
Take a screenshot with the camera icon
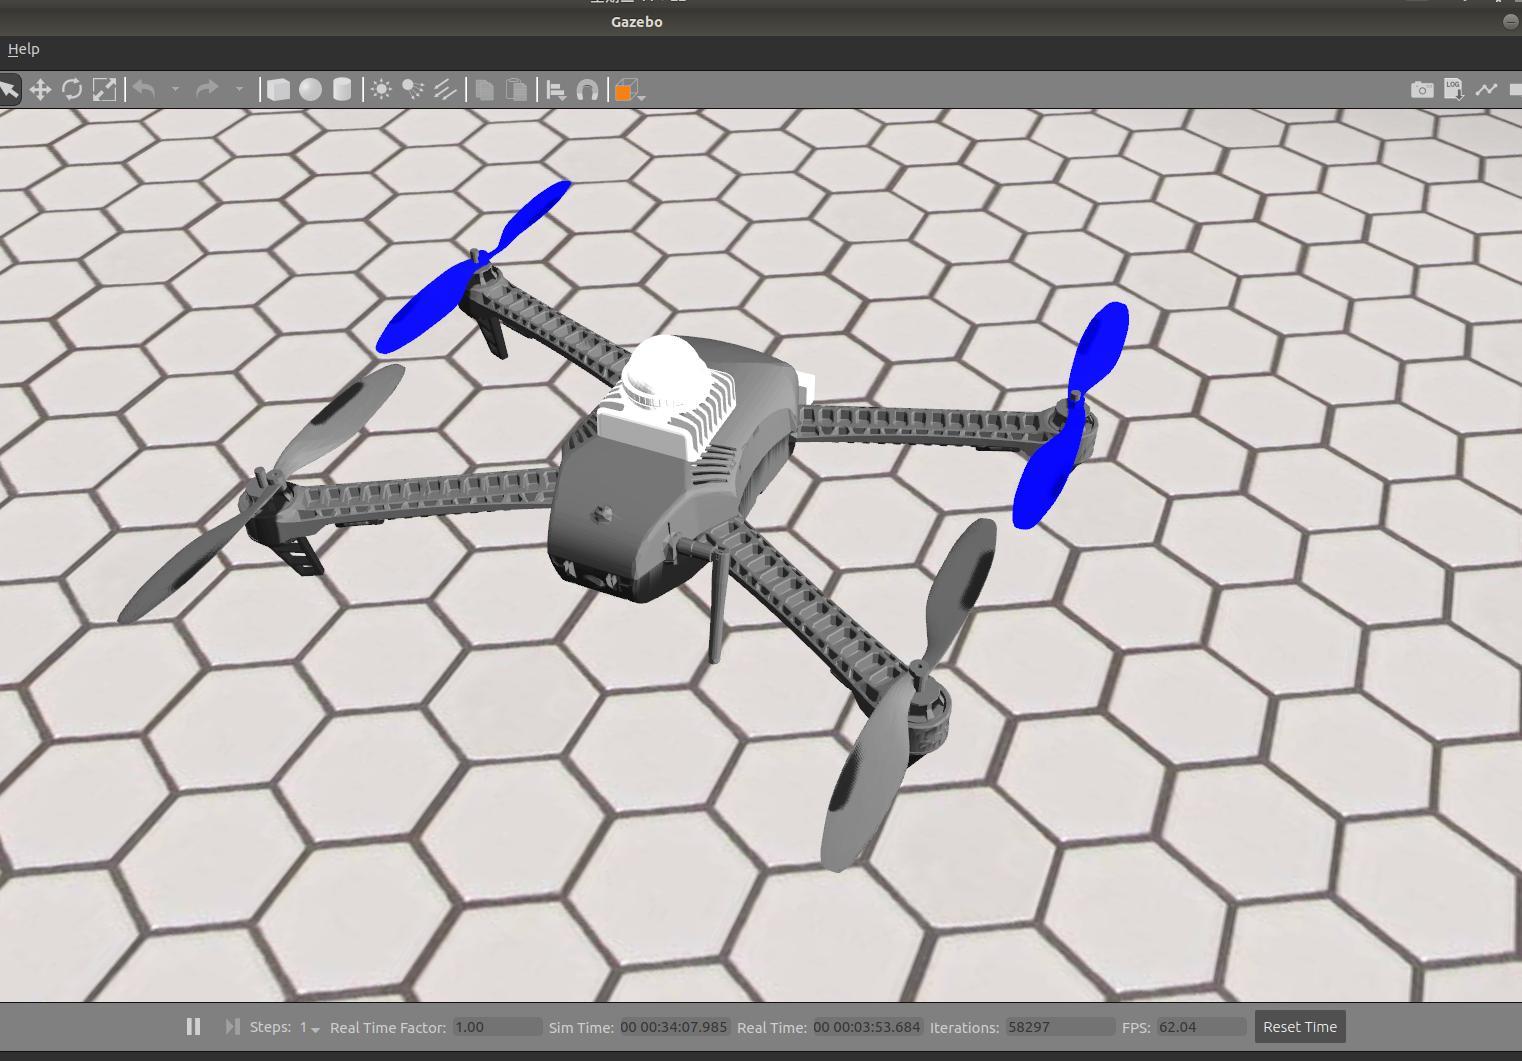tap(1422, 90)
